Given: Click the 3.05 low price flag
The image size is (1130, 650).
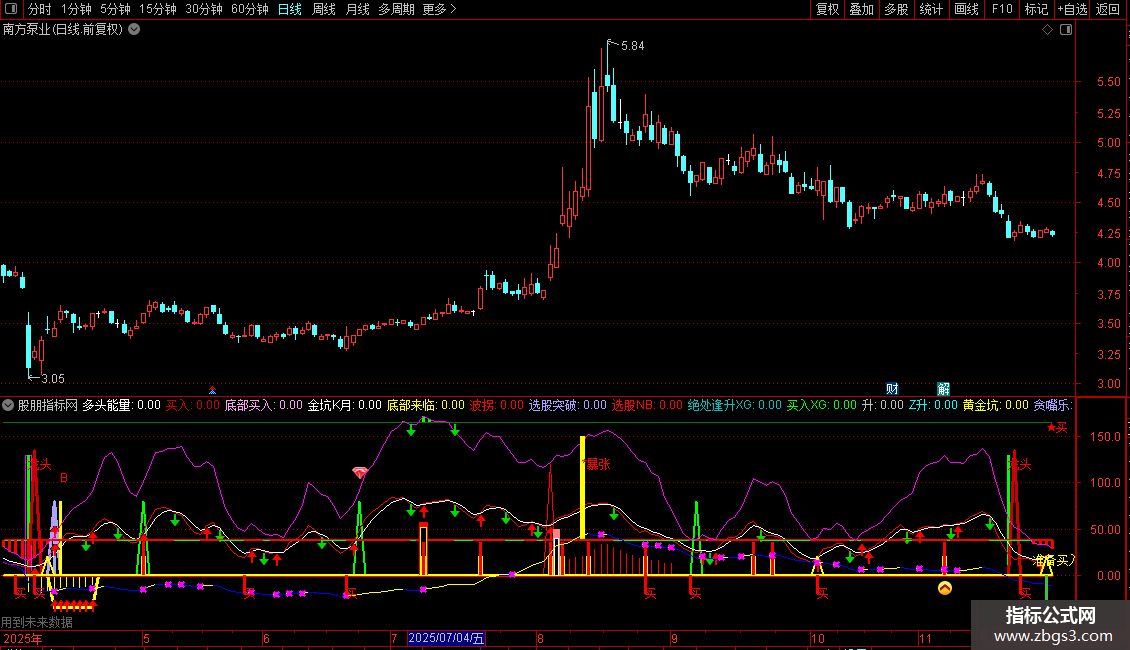Looking at the screenshot, I should tap(51, 378).
